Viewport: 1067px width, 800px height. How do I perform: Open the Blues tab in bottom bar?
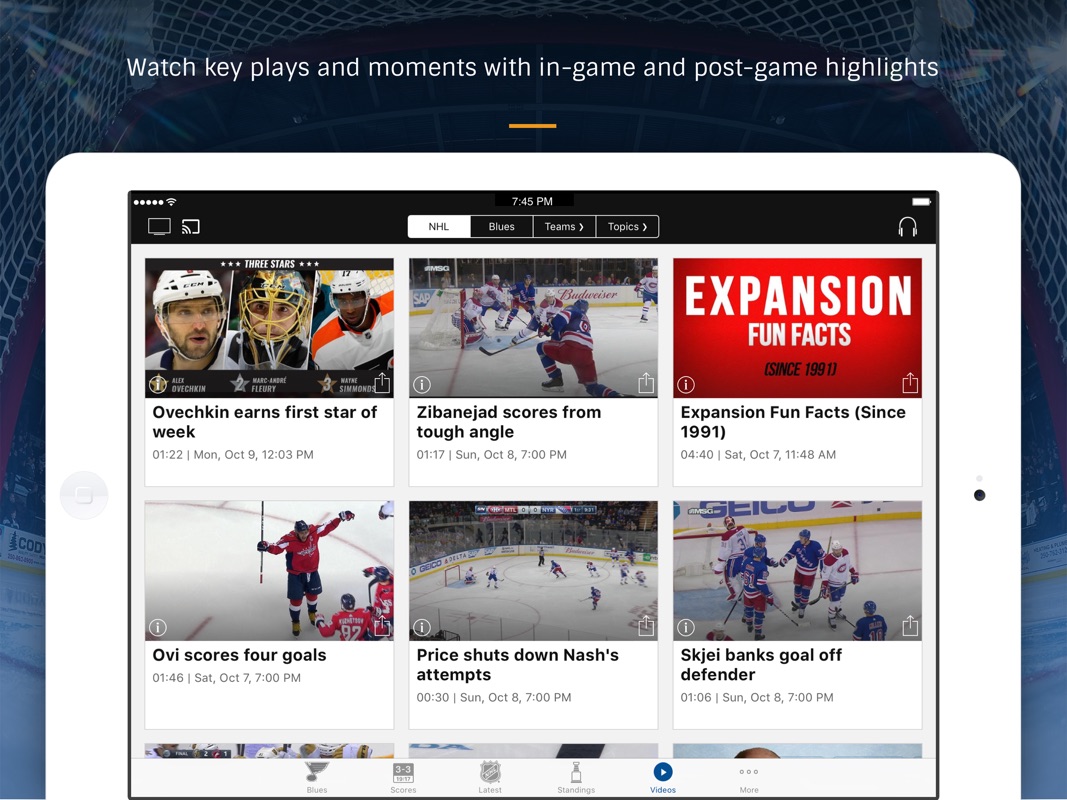pyautogui.click(x=317, y=778)
